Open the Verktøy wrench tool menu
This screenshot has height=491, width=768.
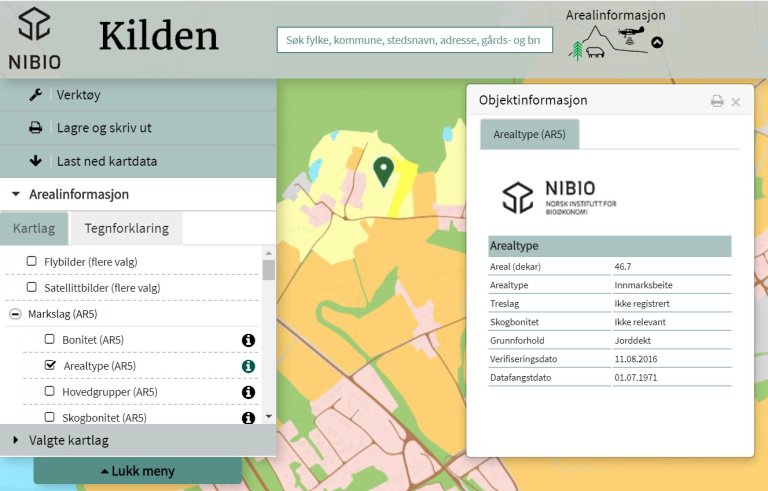click(35, 95)
